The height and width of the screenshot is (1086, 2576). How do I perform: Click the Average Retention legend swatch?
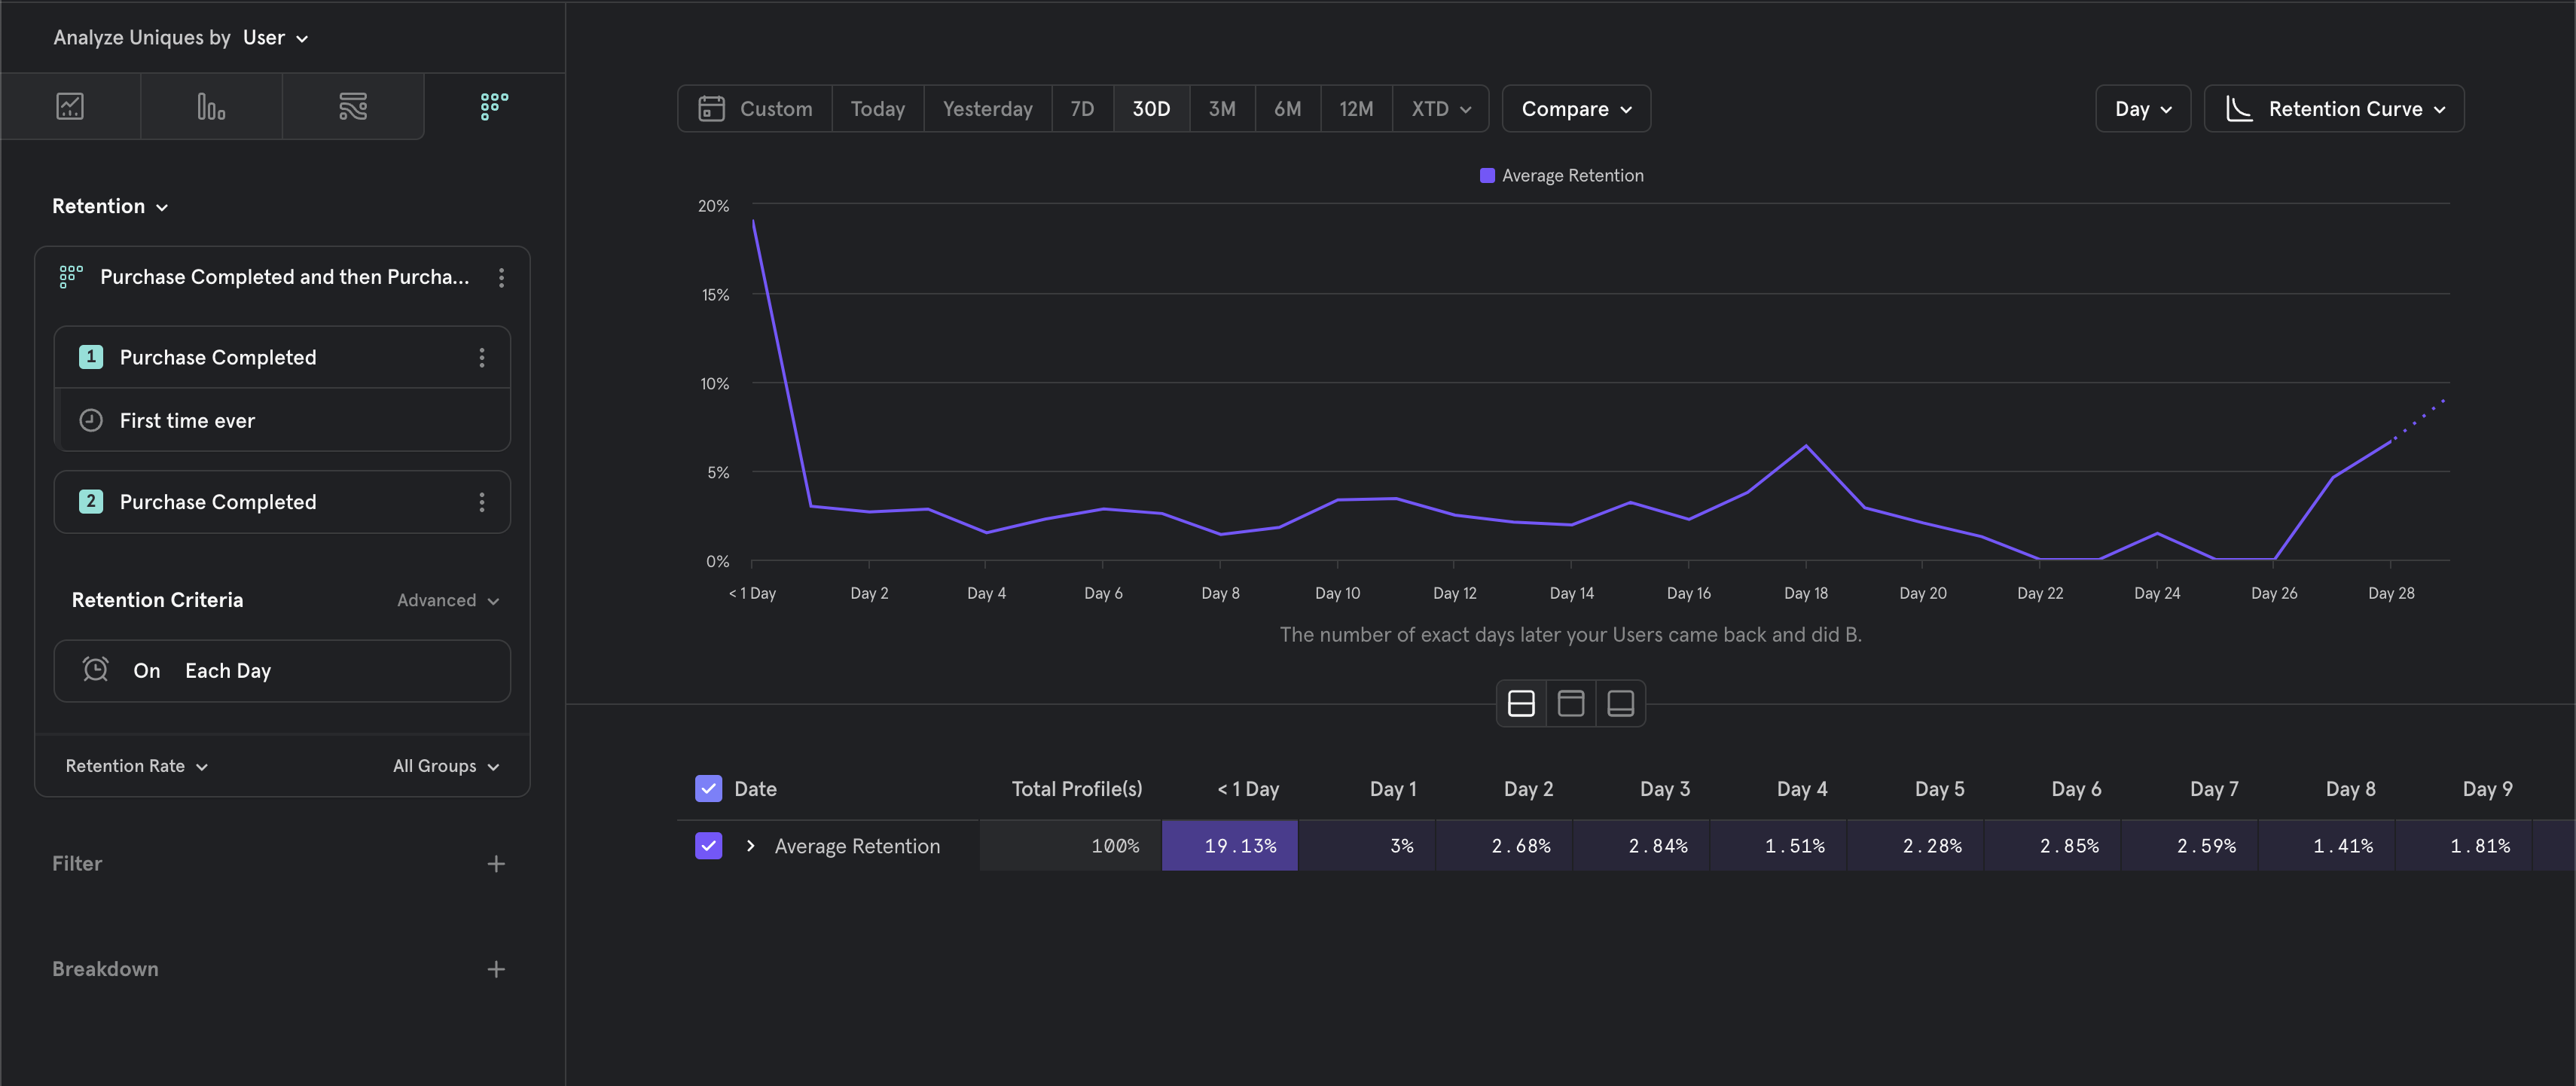pos(1487,176)
